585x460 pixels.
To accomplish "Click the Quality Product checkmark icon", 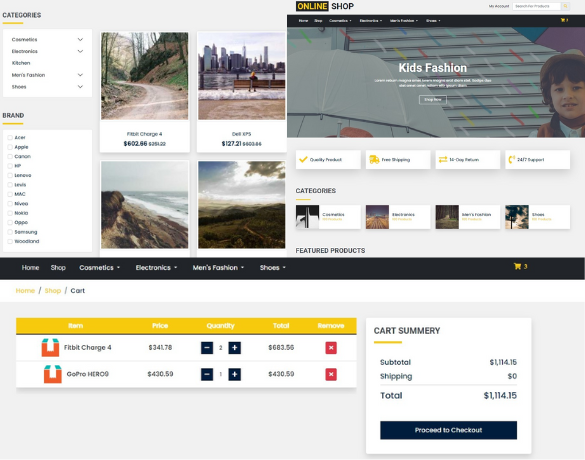I will click(x=303, y=159).
